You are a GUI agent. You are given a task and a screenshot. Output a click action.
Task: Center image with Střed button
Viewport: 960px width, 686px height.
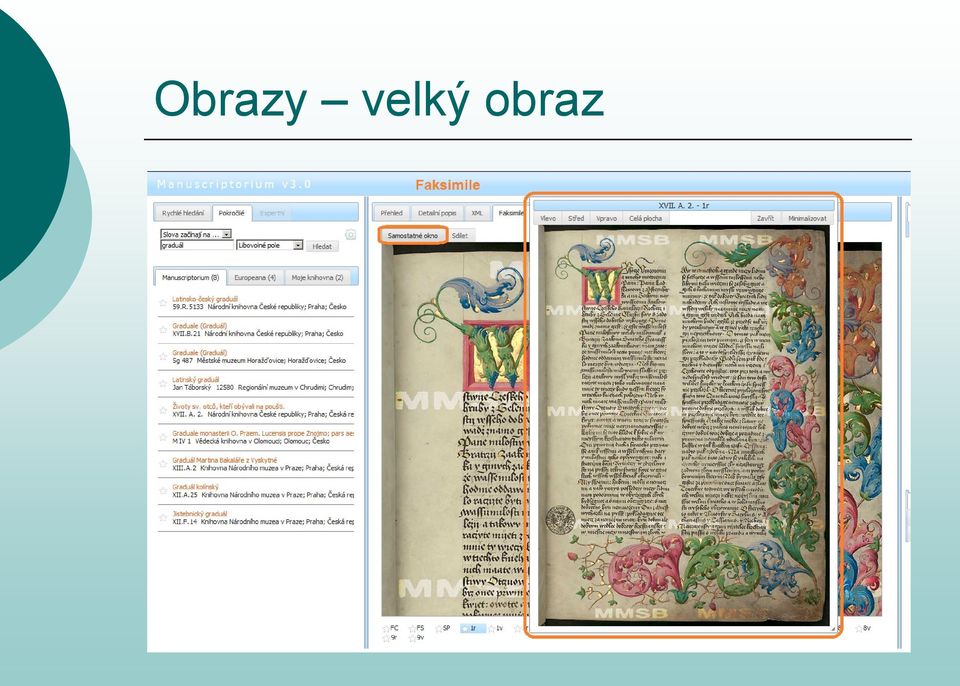click(x=576, y=218)
